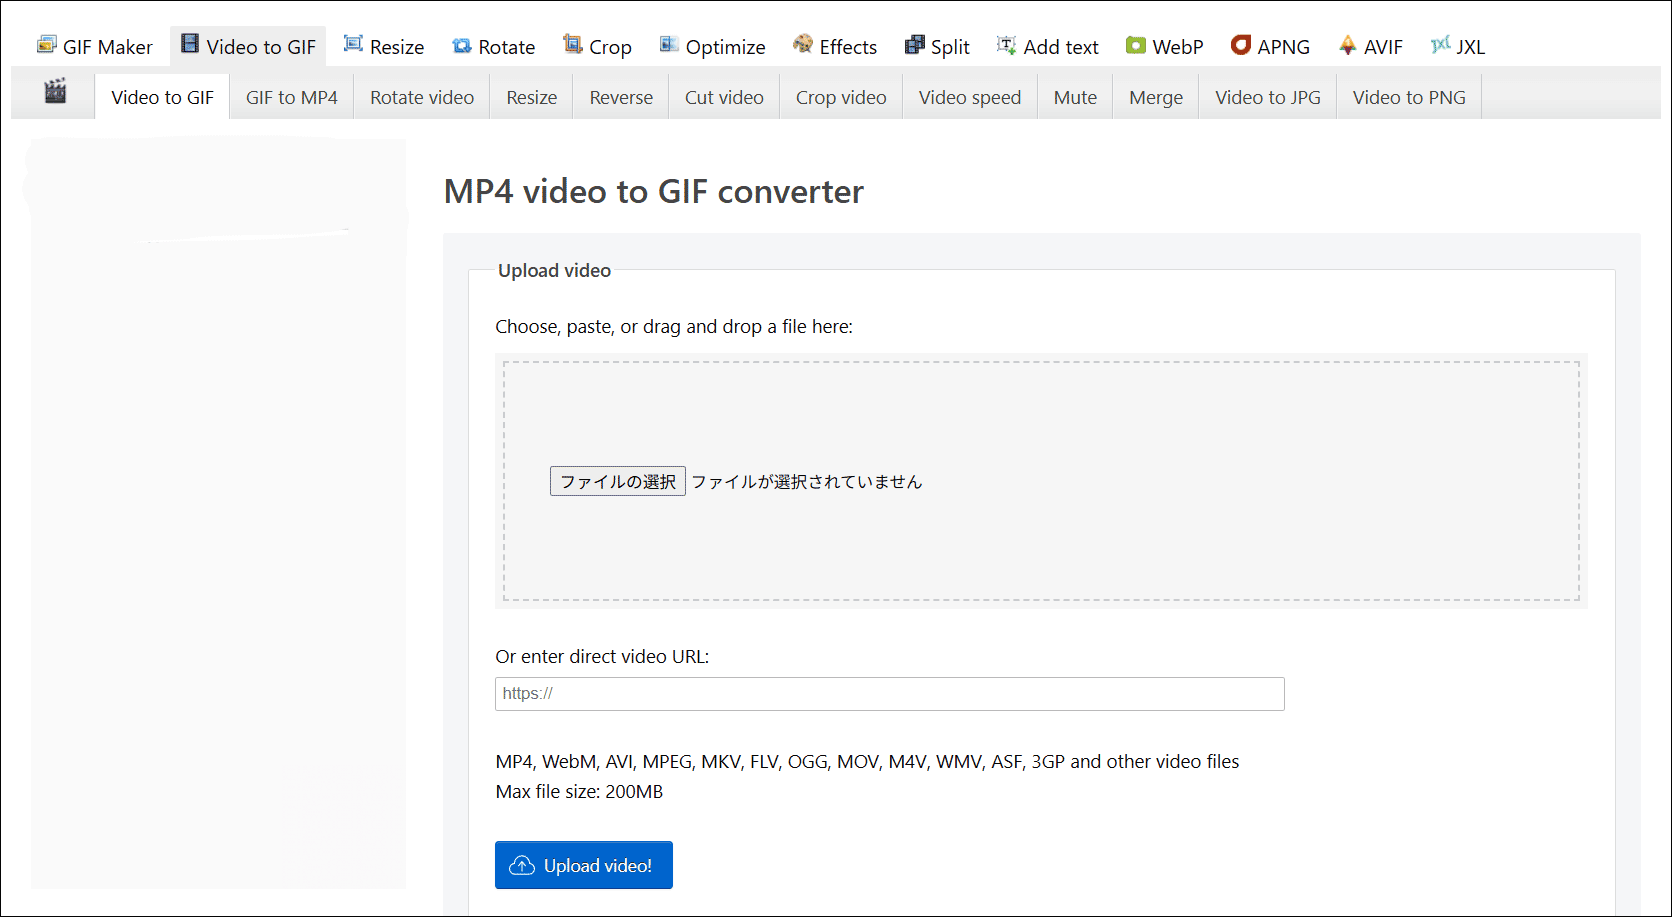Image resolution: width=1672 pixels, height=917 pixels.
Task: Click the film strip Video to GIF icon
Action: tap(189, 44)
